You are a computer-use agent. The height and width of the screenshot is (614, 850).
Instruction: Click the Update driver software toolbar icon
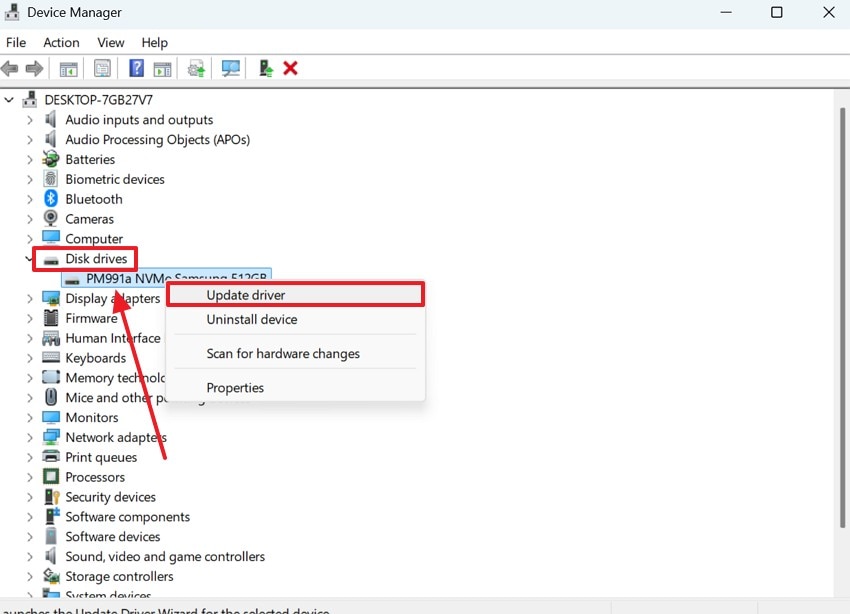196,69
